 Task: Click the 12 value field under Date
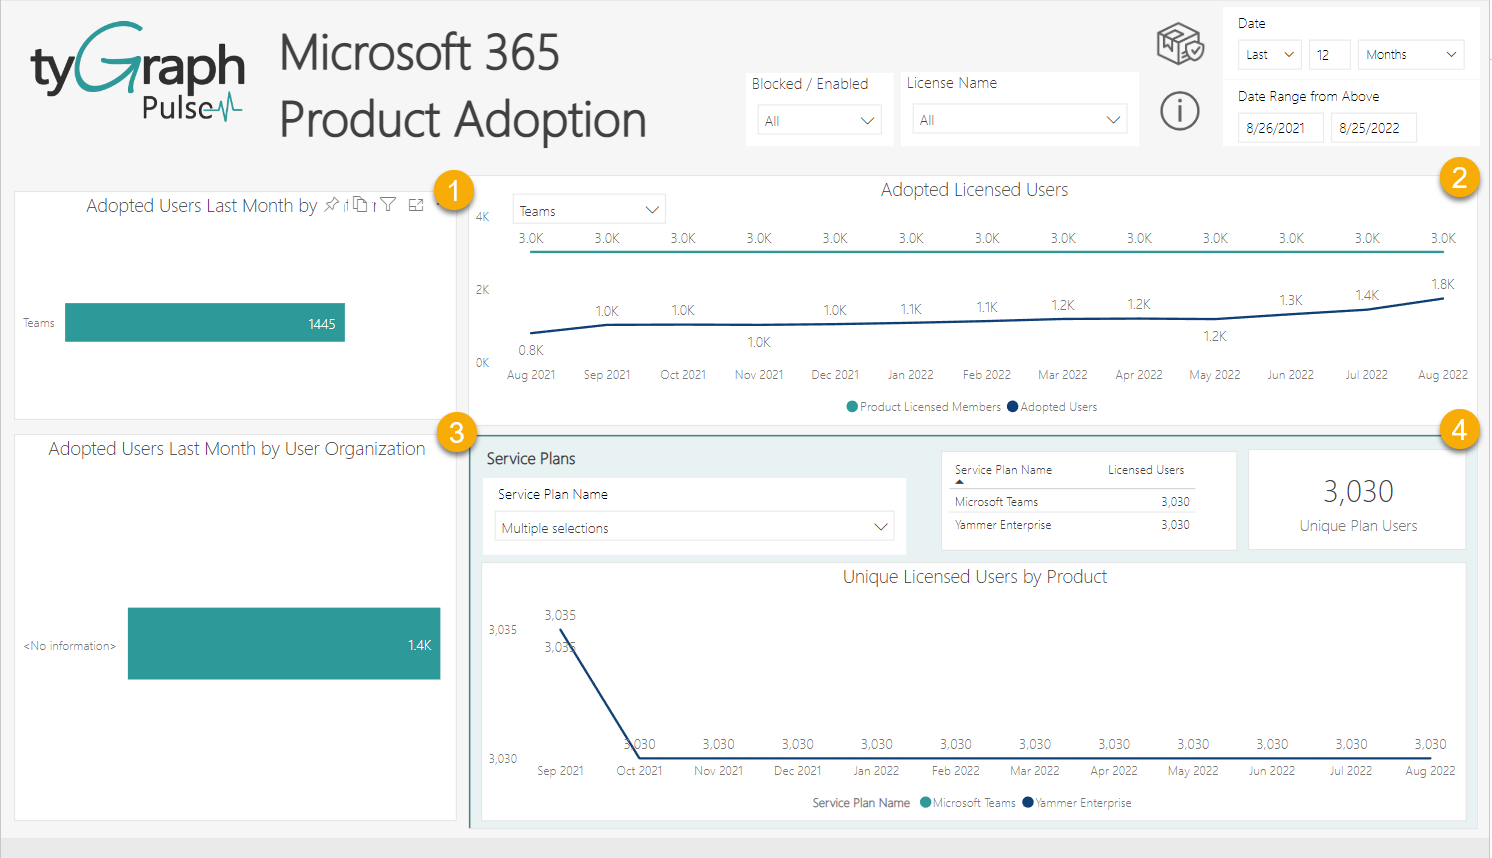[x=1330, y=54]
